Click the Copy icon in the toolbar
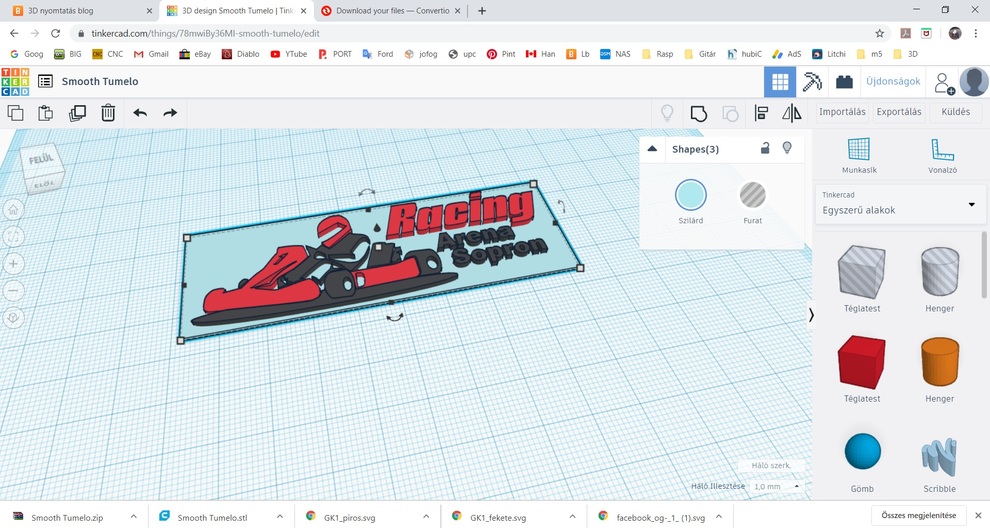Viewport: 990px width, 531px height. 15,113
